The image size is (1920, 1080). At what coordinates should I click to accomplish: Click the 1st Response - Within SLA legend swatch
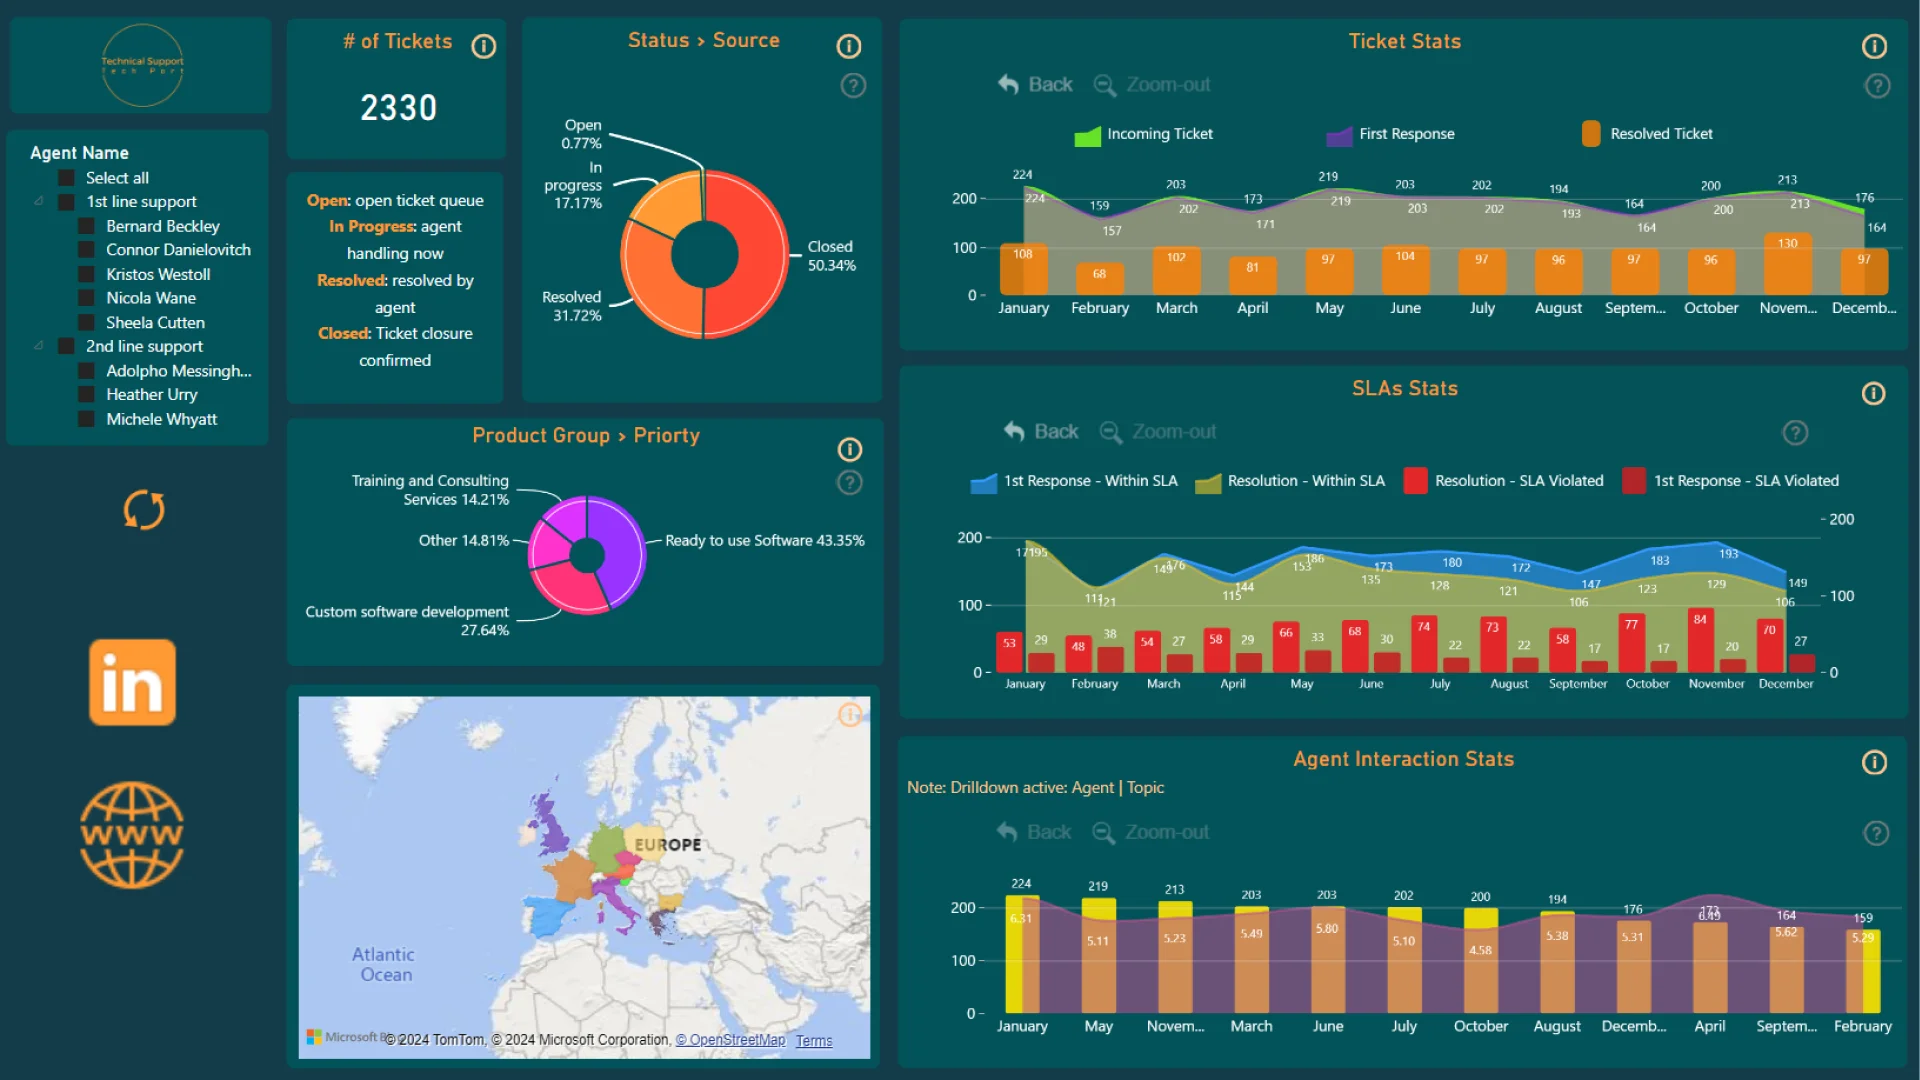point(984,482)
